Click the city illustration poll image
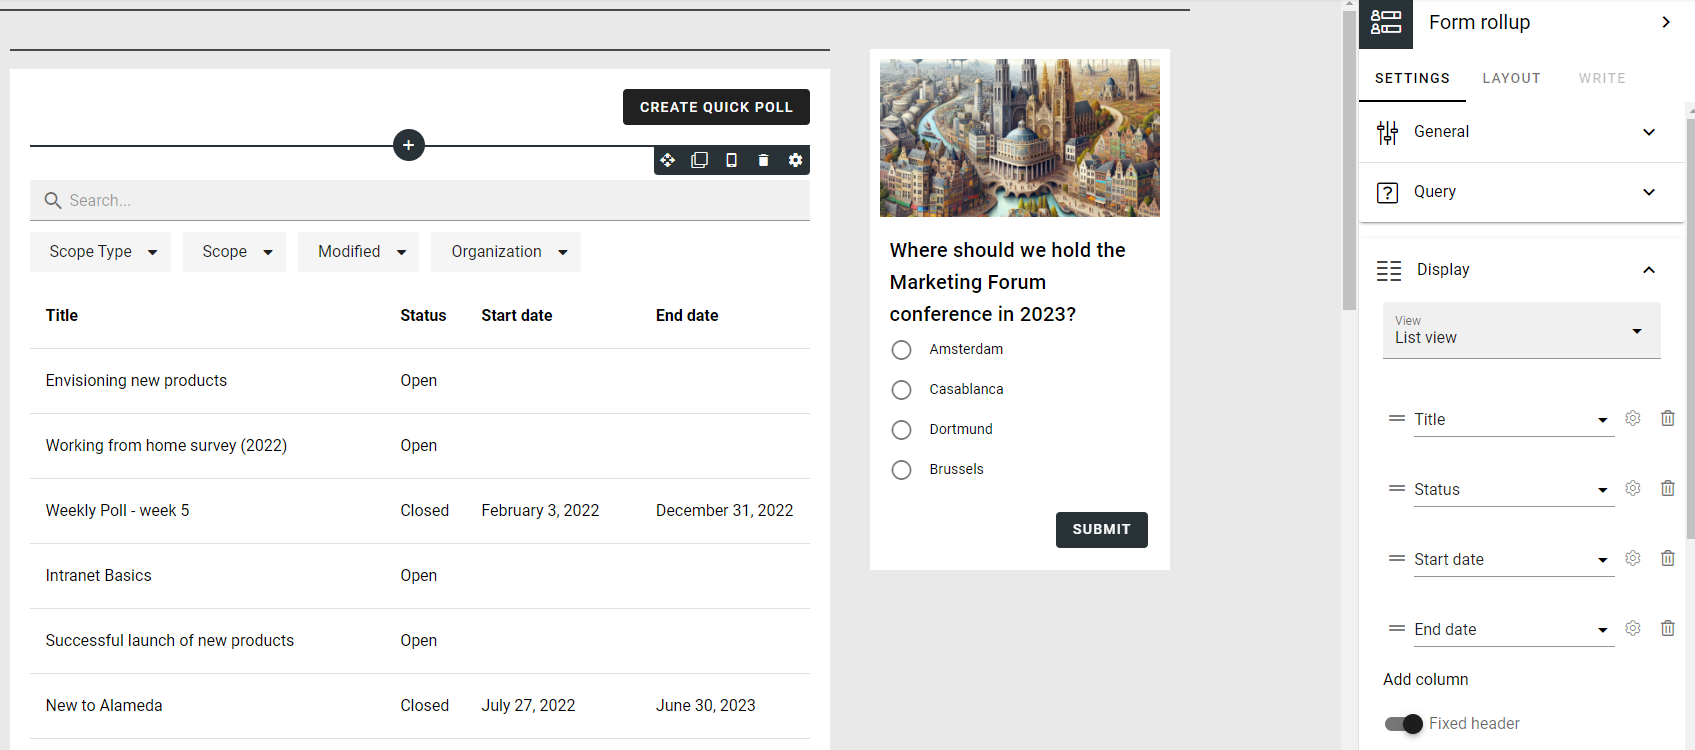 [1020, 138]
